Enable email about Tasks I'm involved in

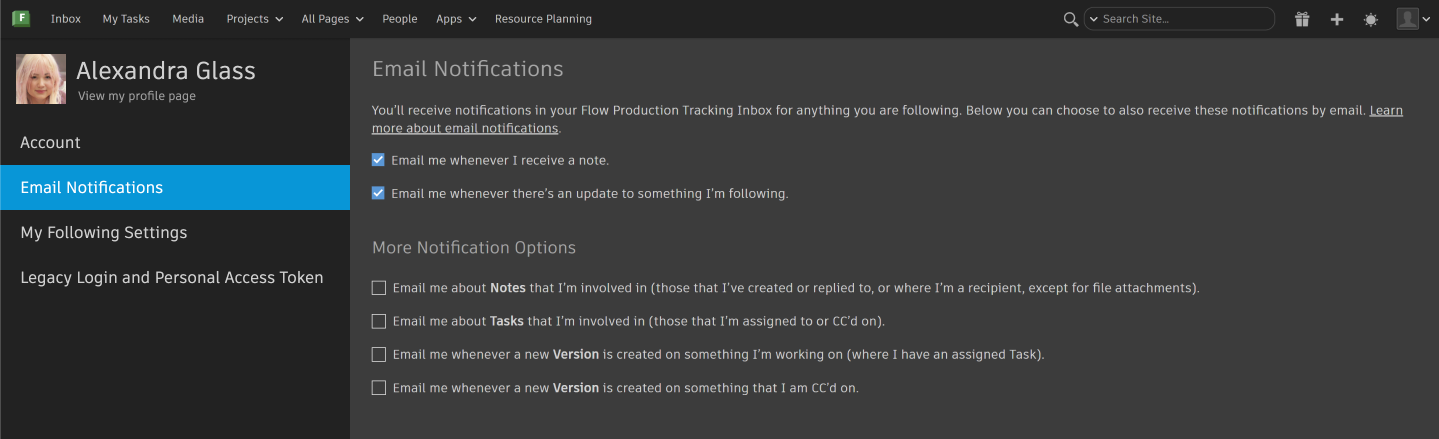click(379, 321)
